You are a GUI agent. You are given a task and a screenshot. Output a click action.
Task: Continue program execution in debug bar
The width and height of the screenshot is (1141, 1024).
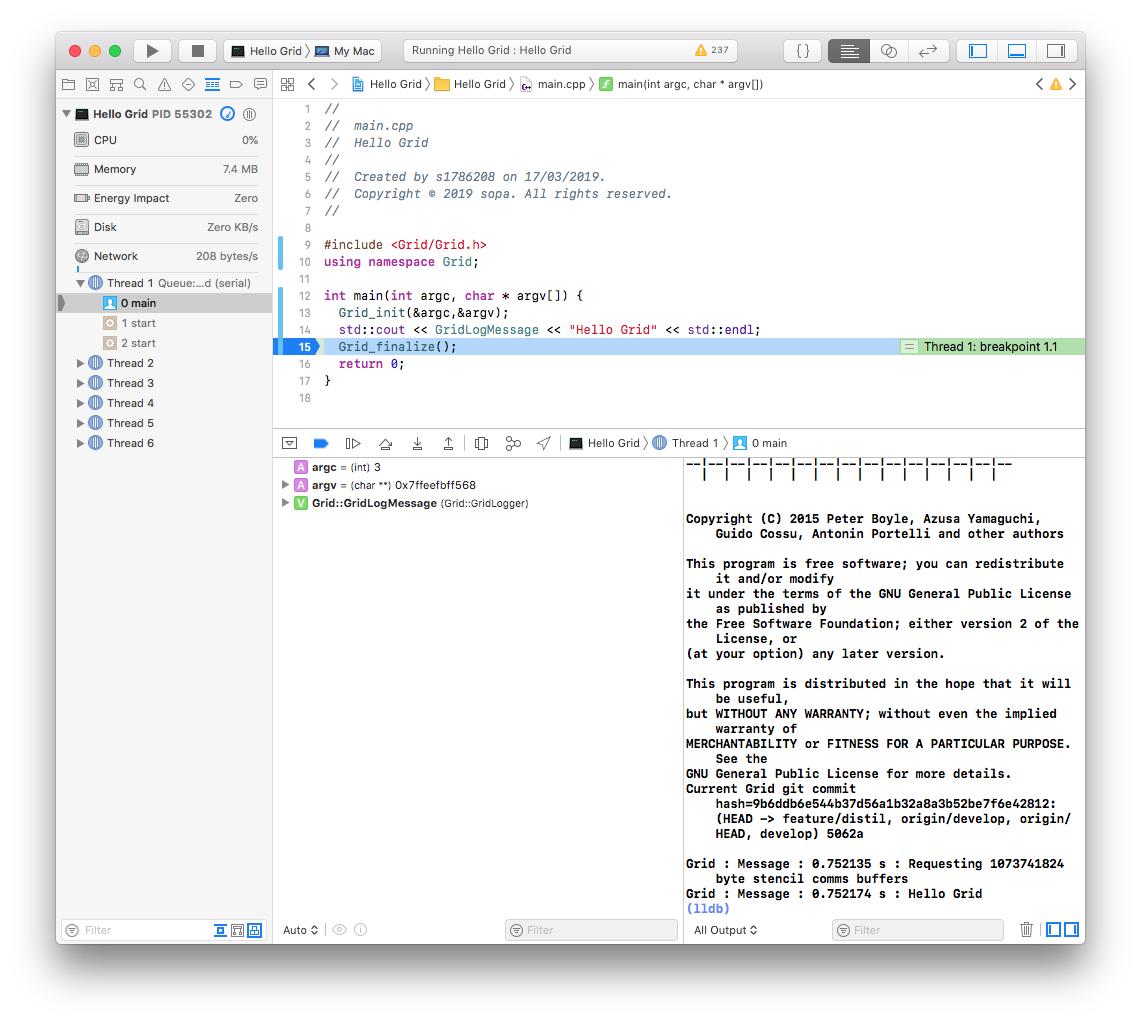(x=352, y=443)
